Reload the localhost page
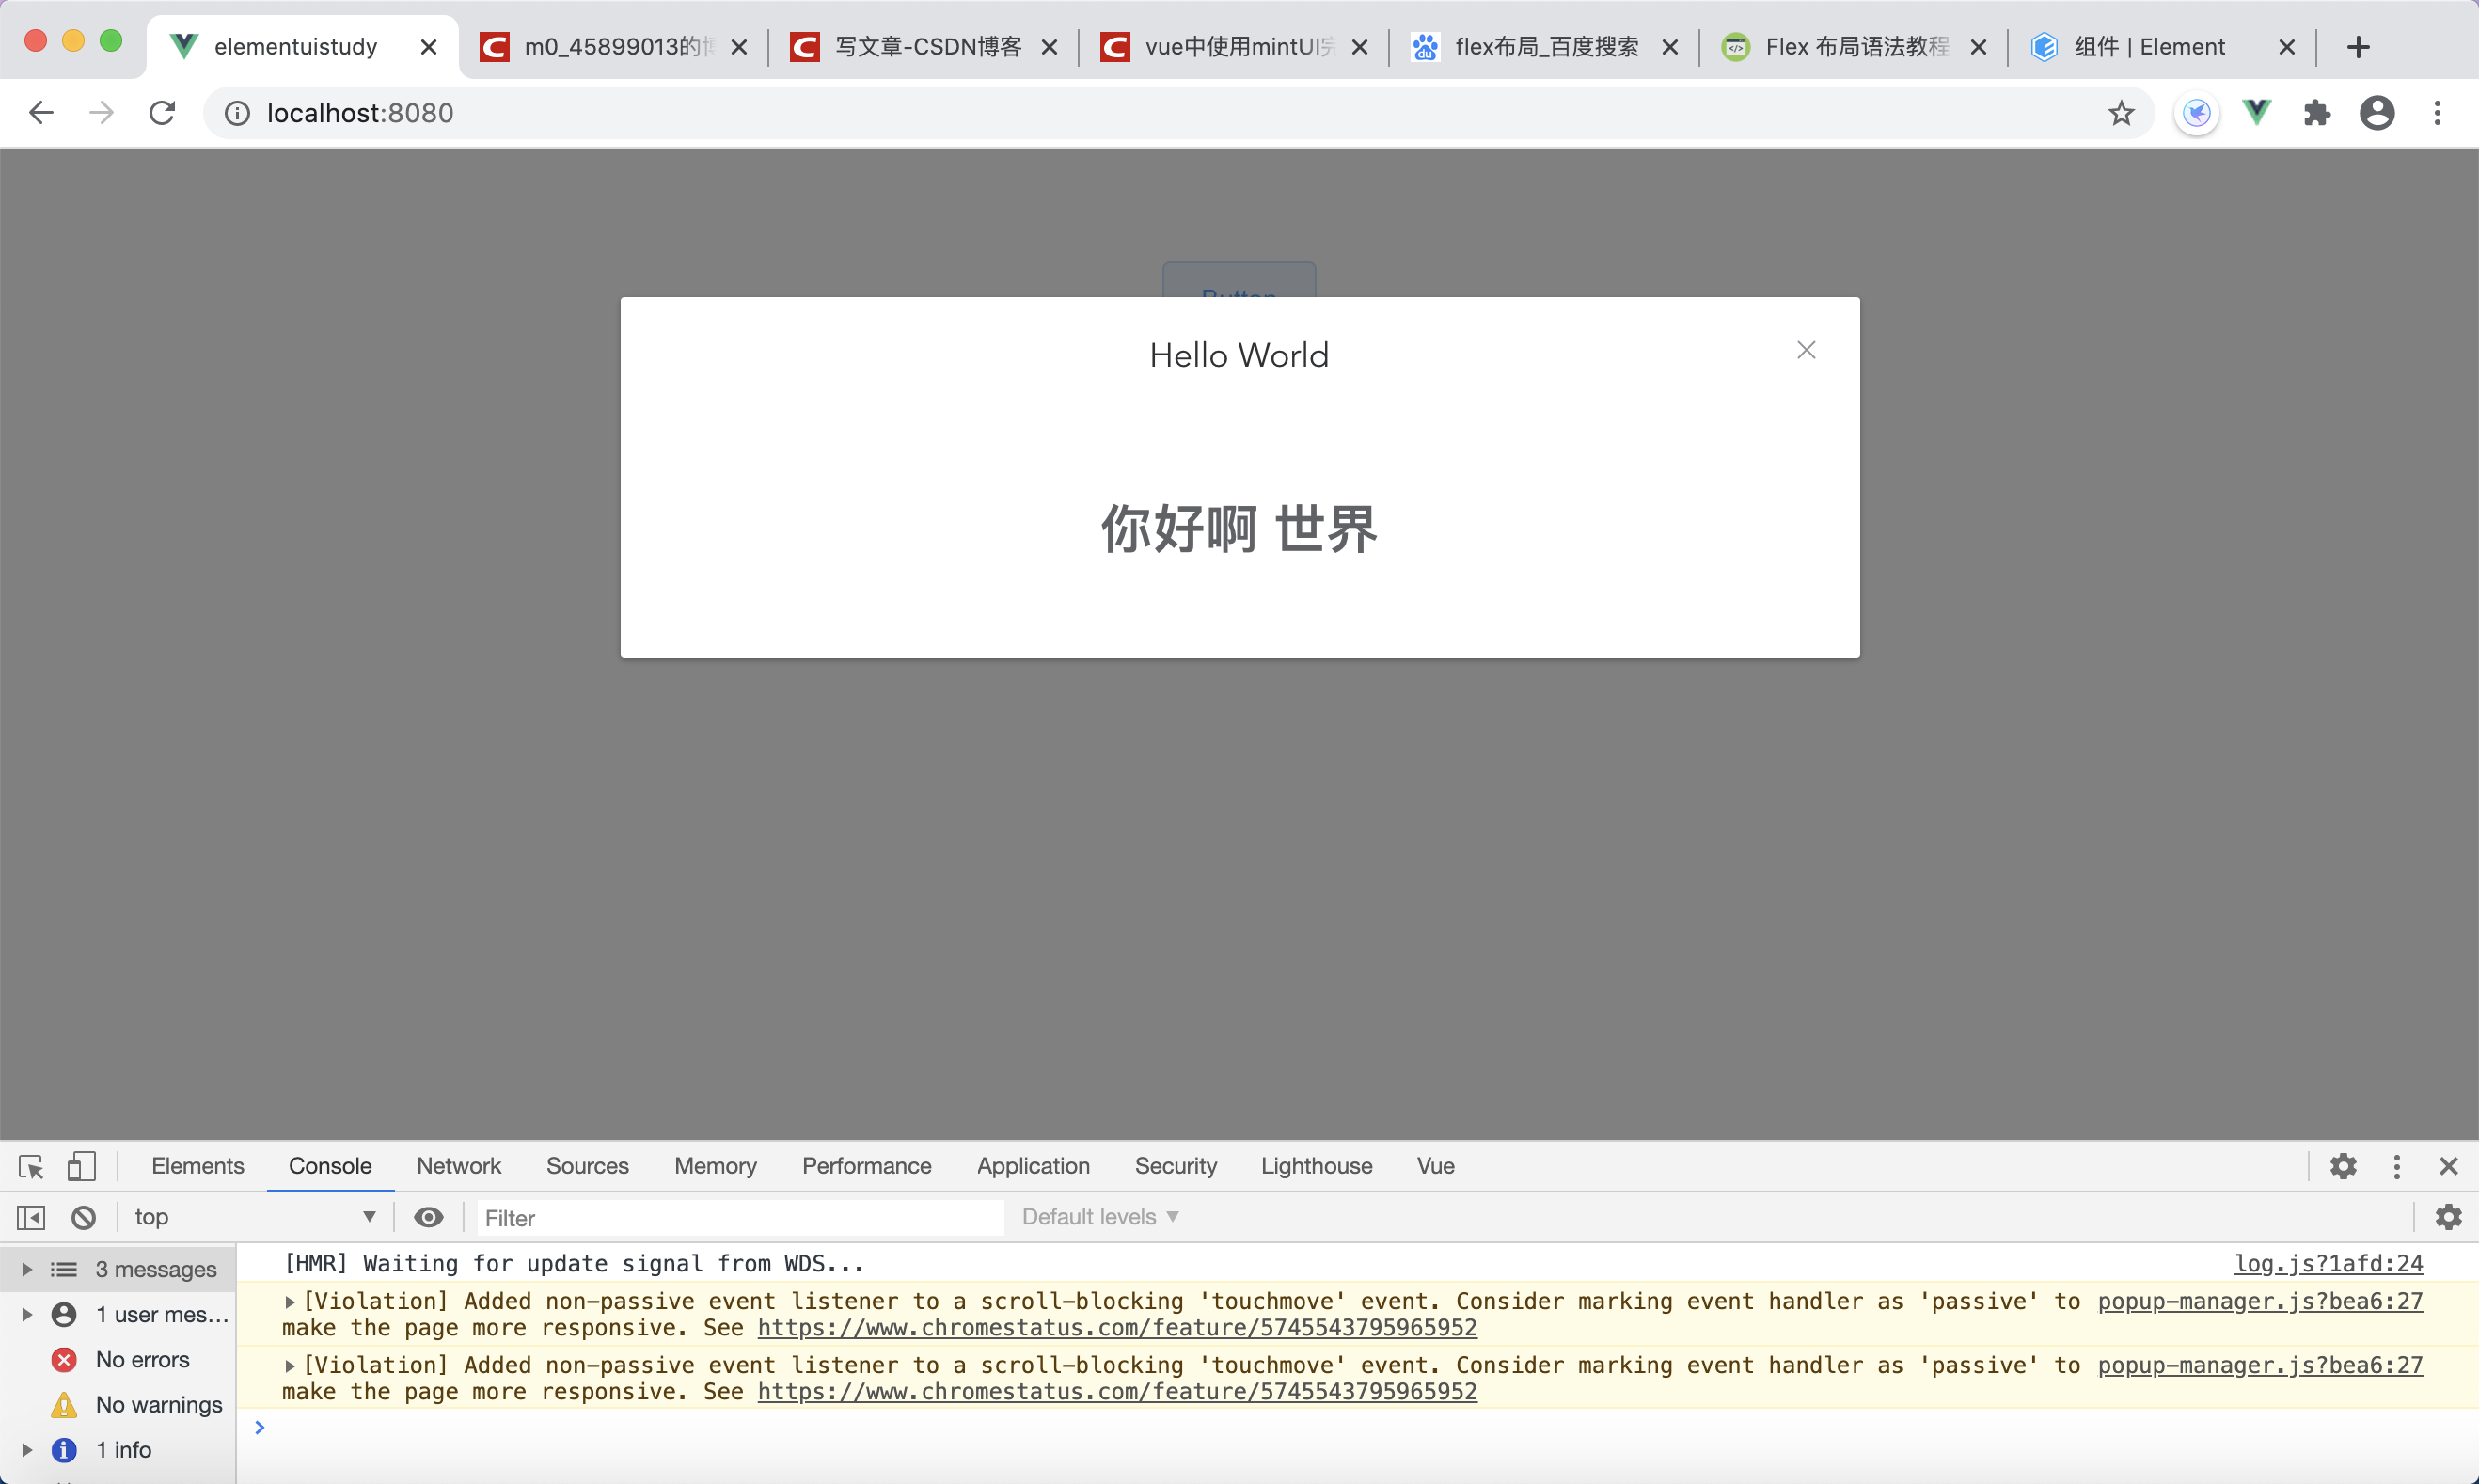Image resolution: width=2479 pixels, height=1484 pixels. (162, 113)
